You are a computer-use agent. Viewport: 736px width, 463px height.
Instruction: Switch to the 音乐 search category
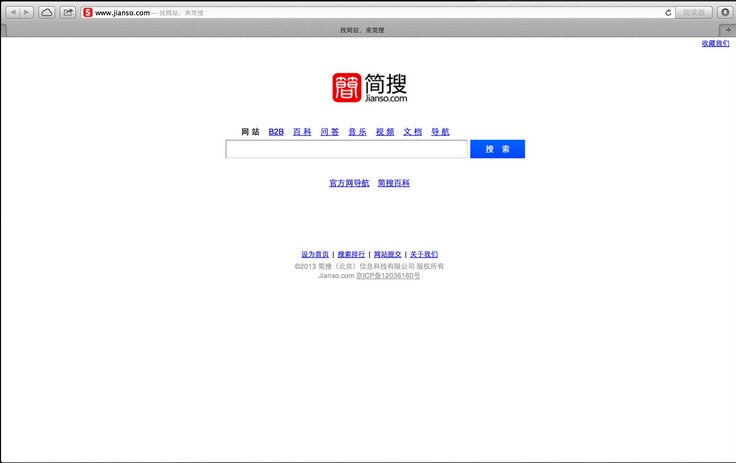(x=358, y=132)
